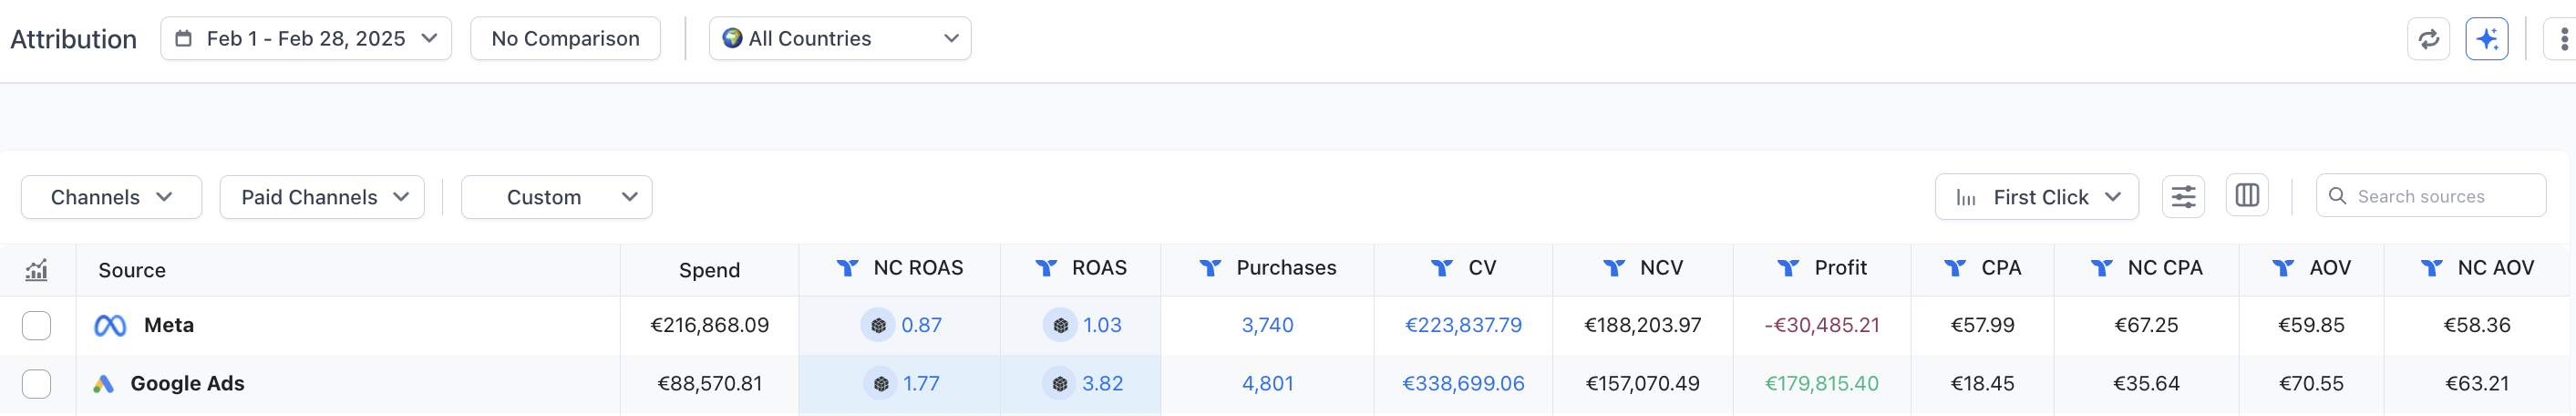Screen dimensions: 2576x416
Task: Click the No Comparison button
Action: [565, 39]
